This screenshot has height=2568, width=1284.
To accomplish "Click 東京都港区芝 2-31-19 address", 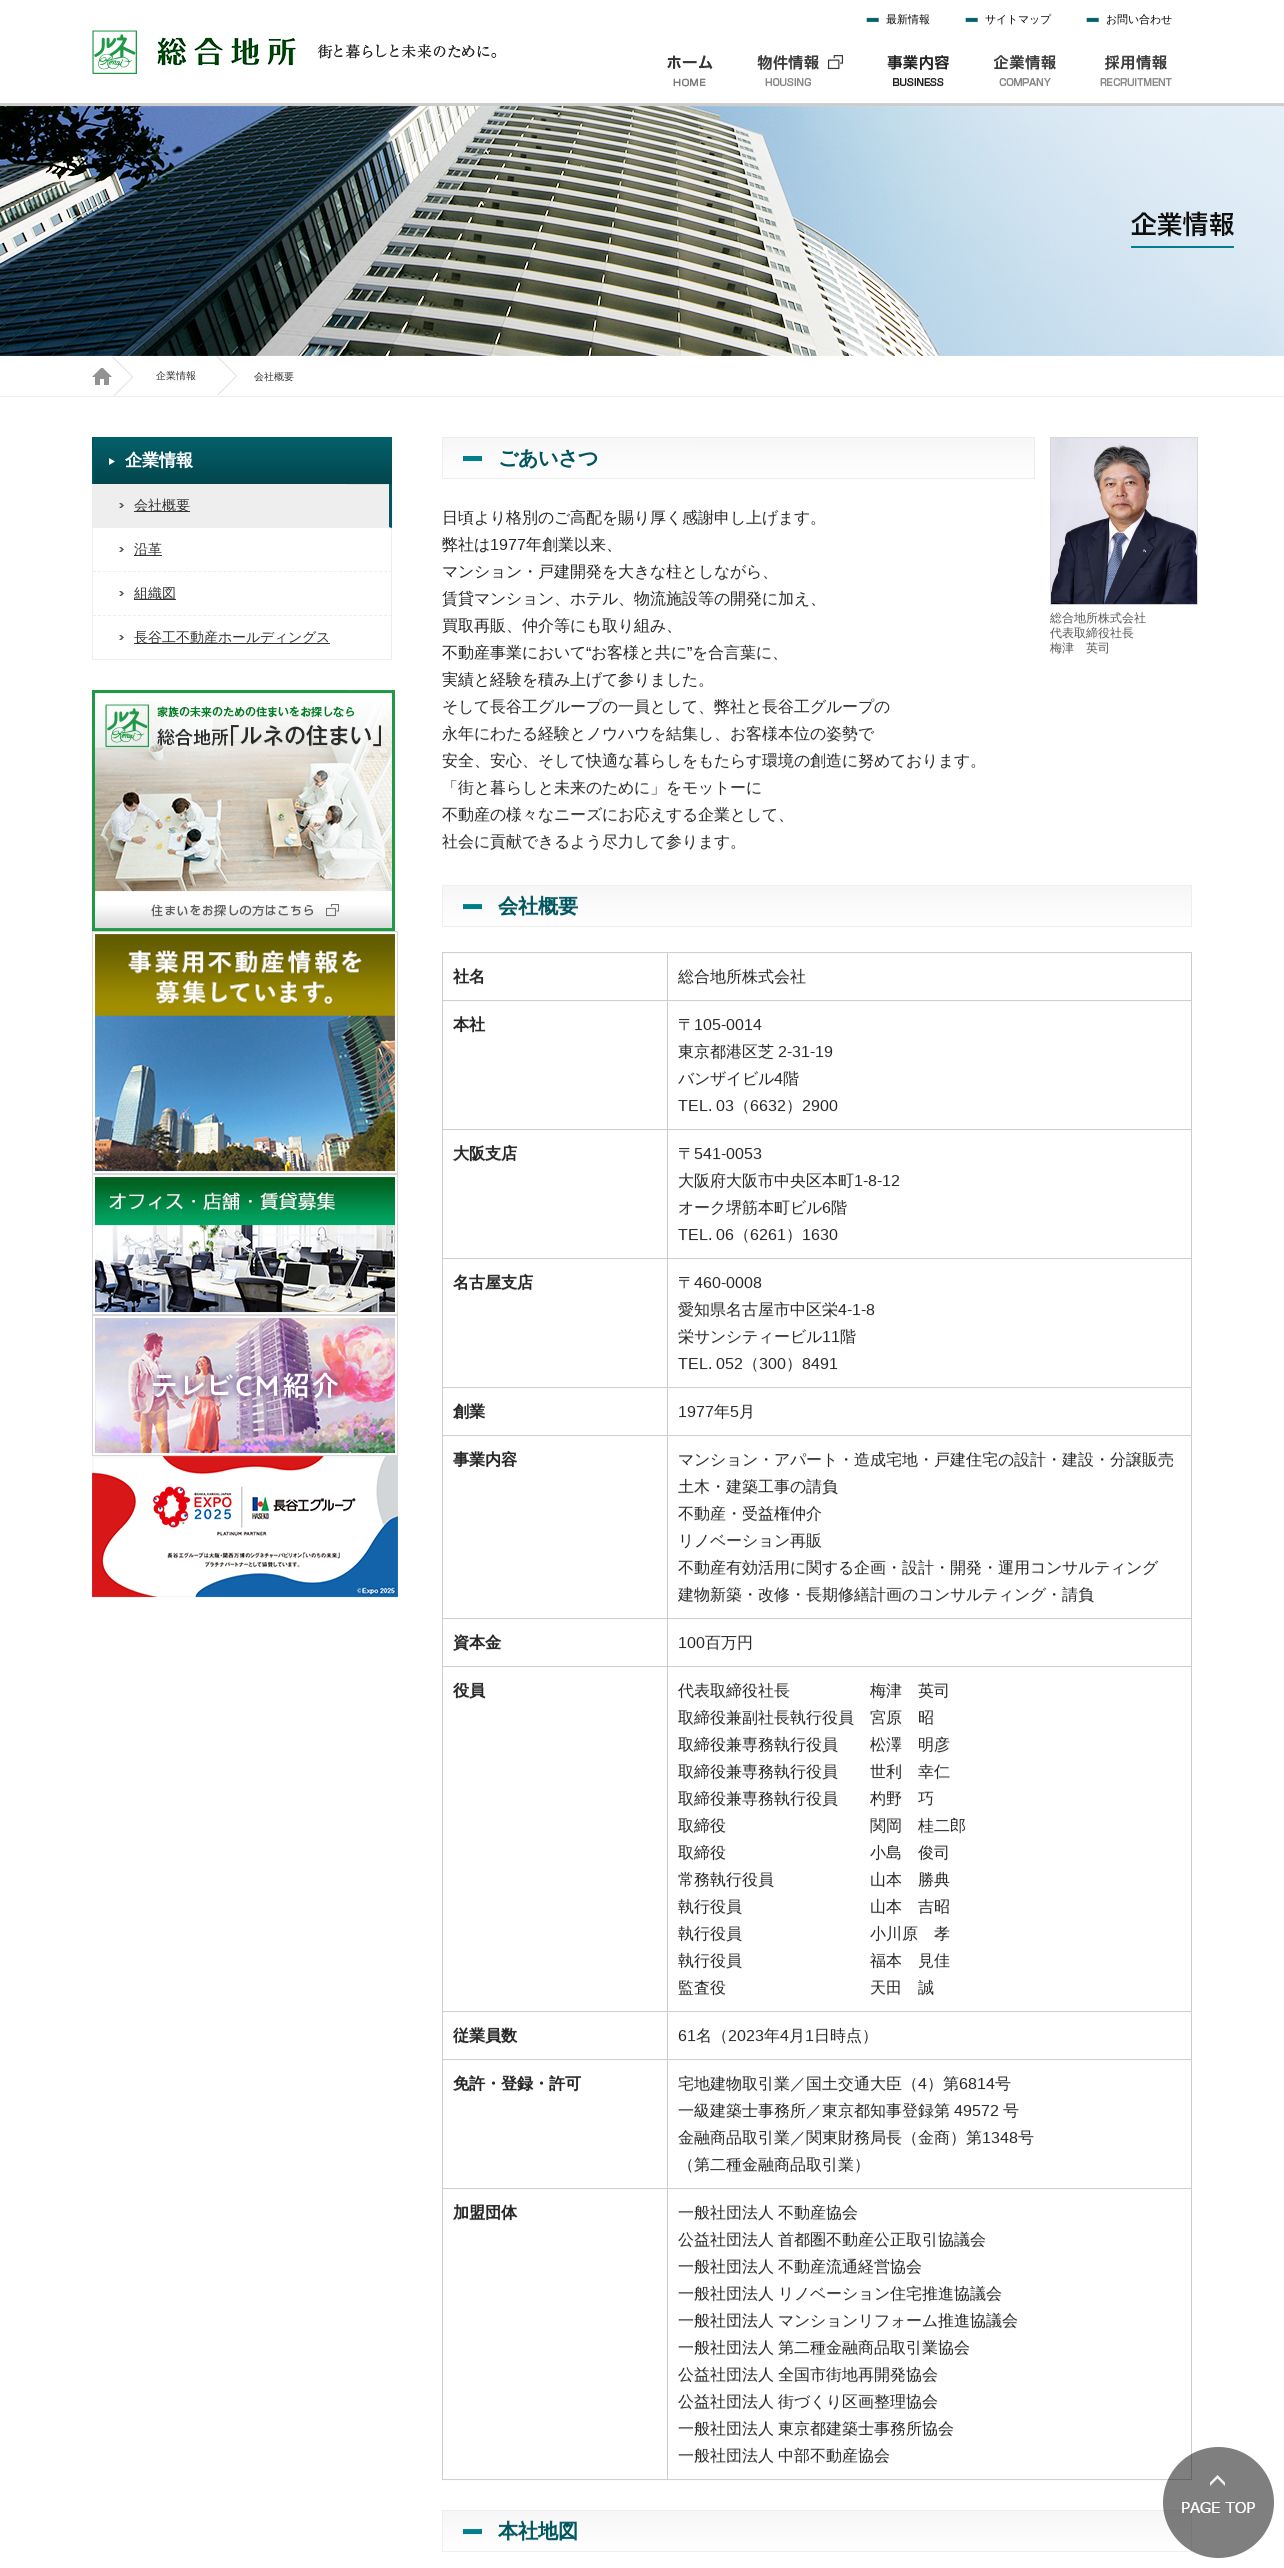I will click(x=755, y=1052).
